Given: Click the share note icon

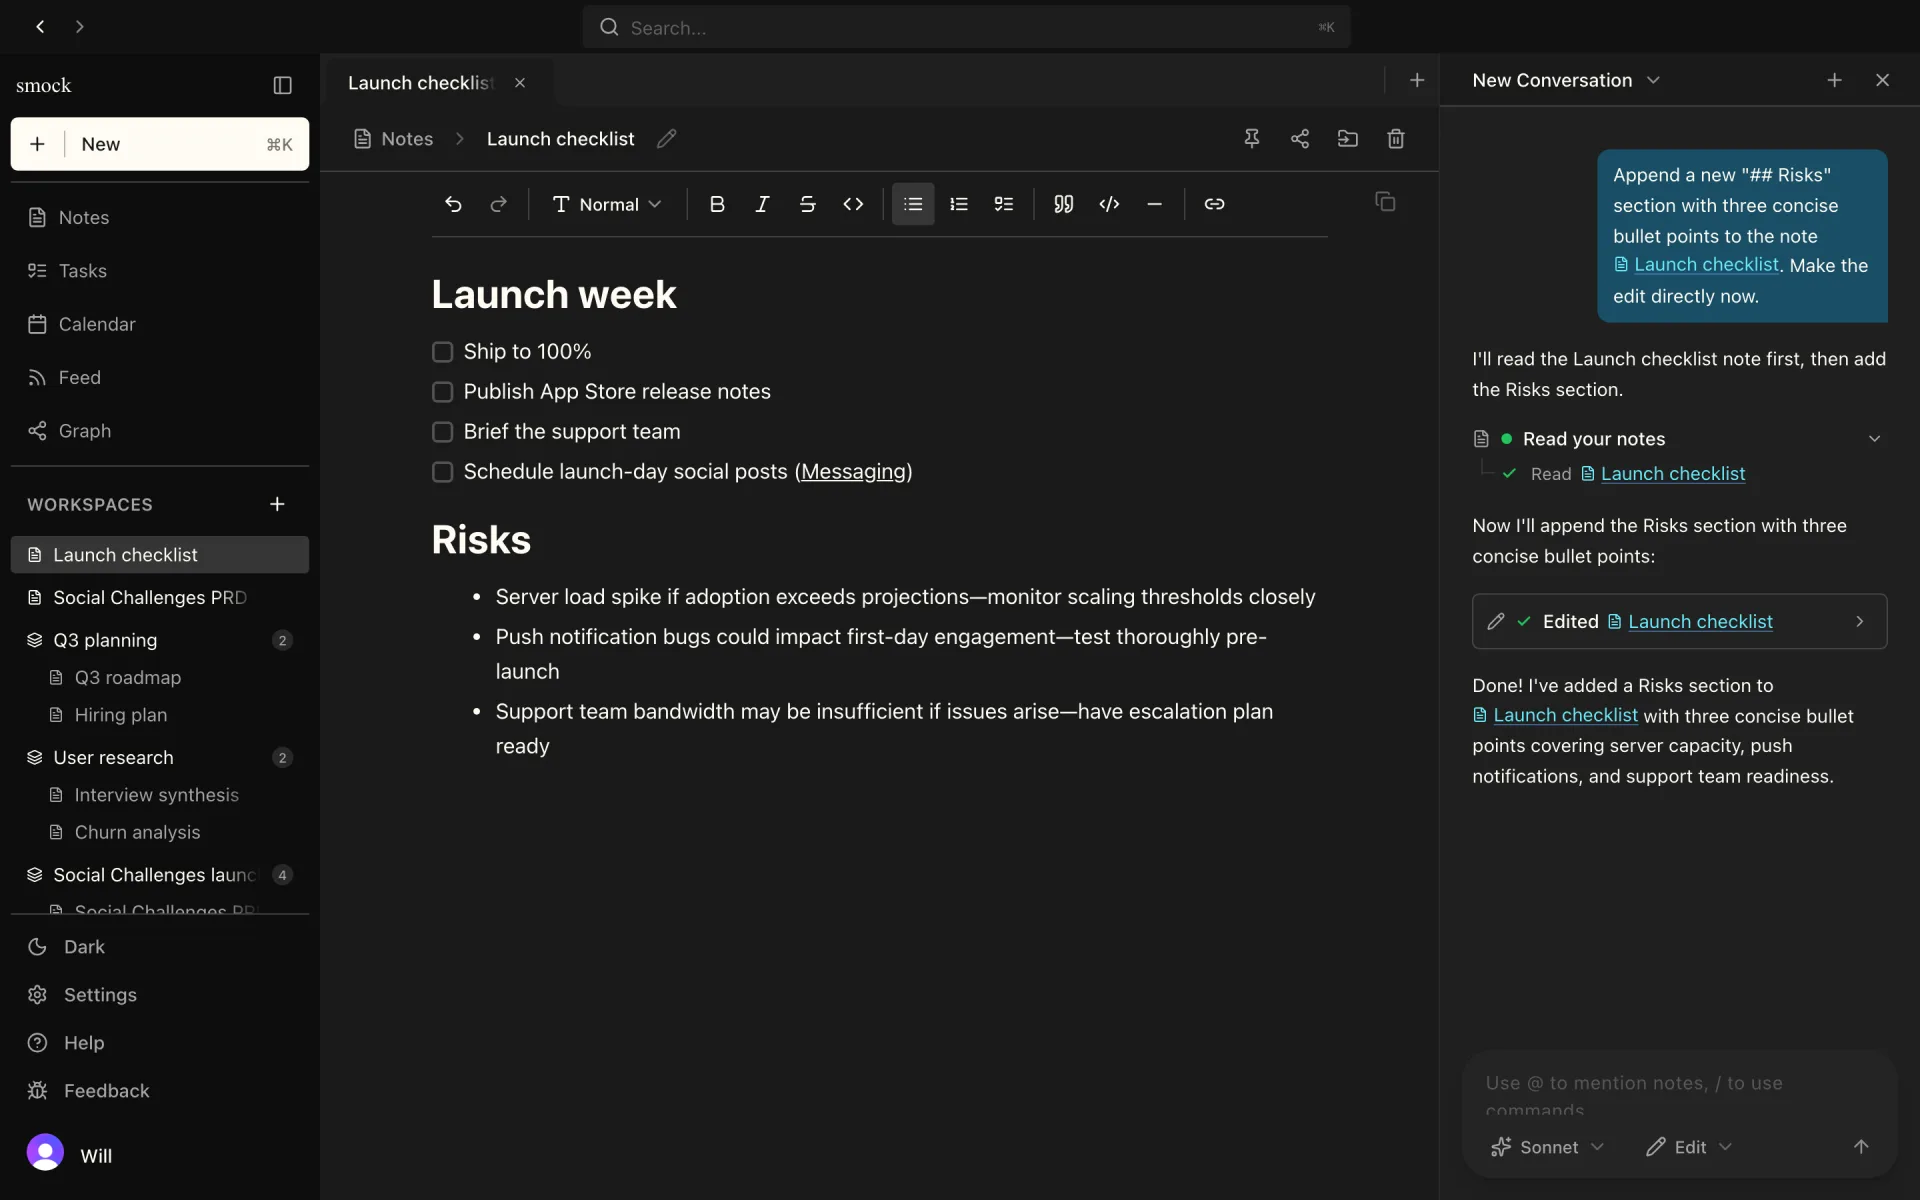Looking at the screenshot, I should coord(1299,139).
